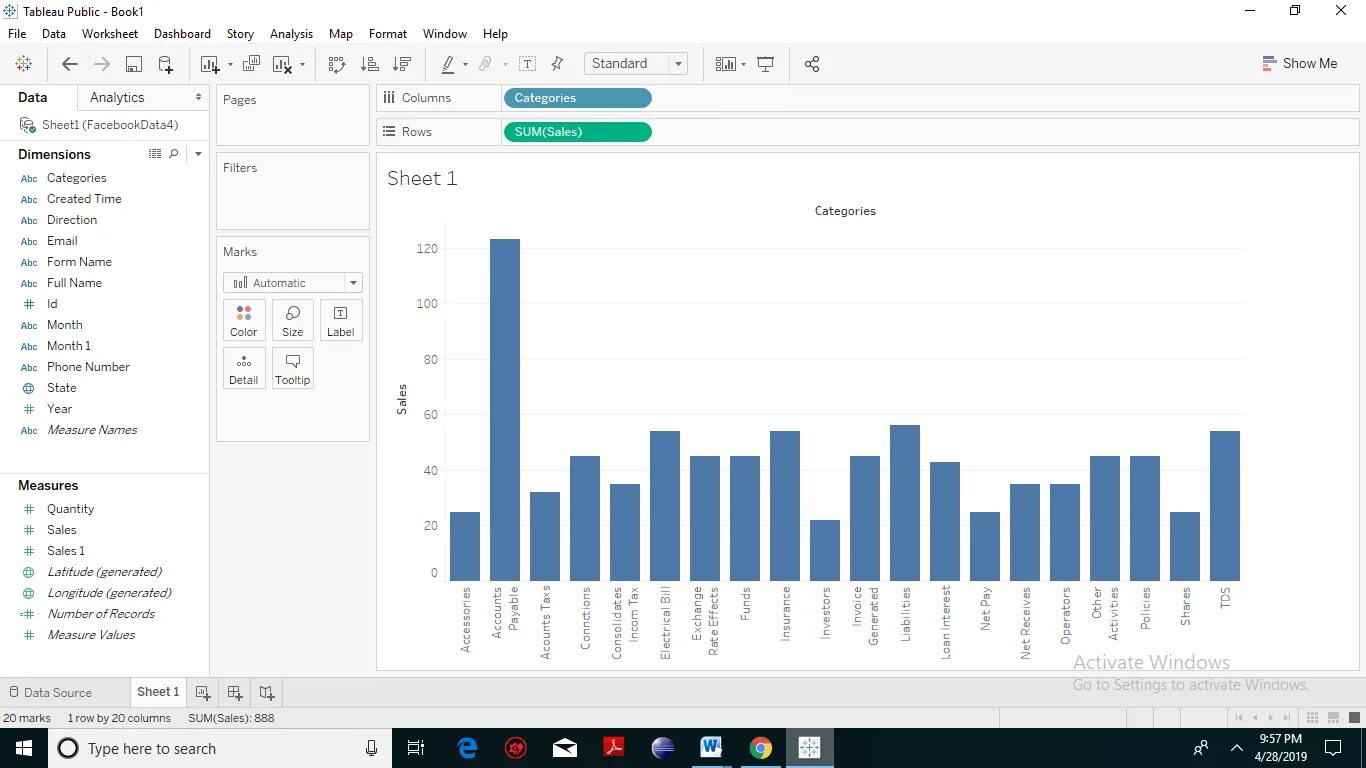Click the Sheet 1 title text
This screenshot has height=768, width=1366.
tap(422, 179)
